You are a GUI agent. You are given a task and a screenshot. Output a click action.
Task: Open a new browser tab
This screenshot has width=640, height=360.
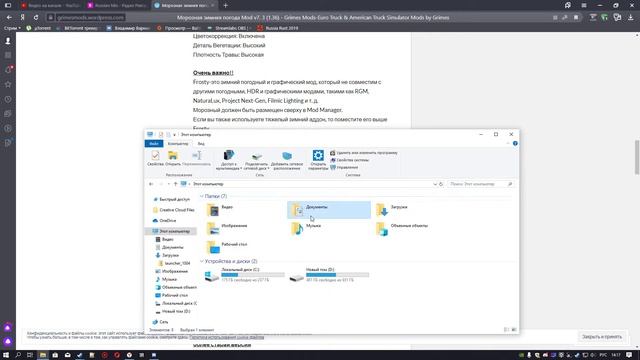[x=225, y=5]
